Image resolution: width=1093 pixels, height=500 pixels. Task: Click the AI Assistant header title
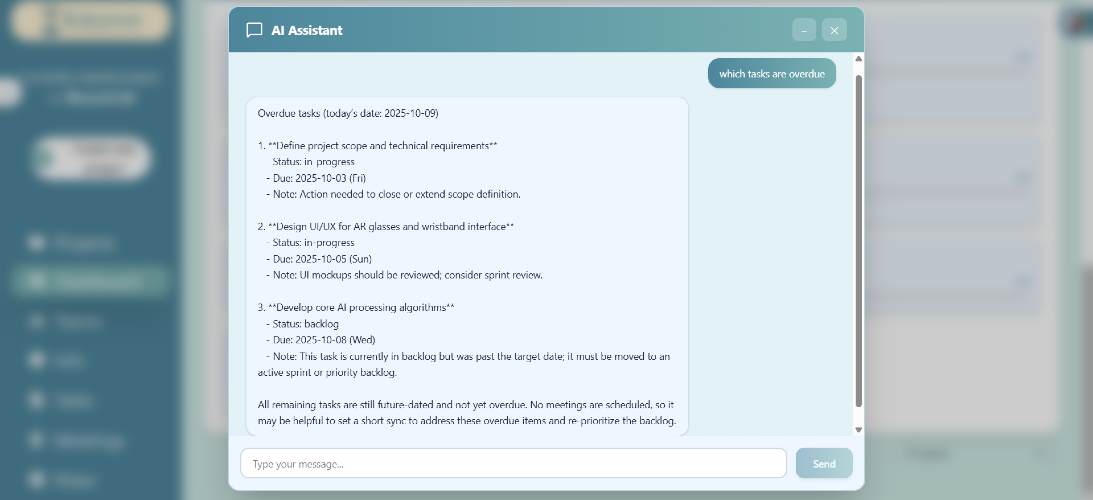(307, 30)
